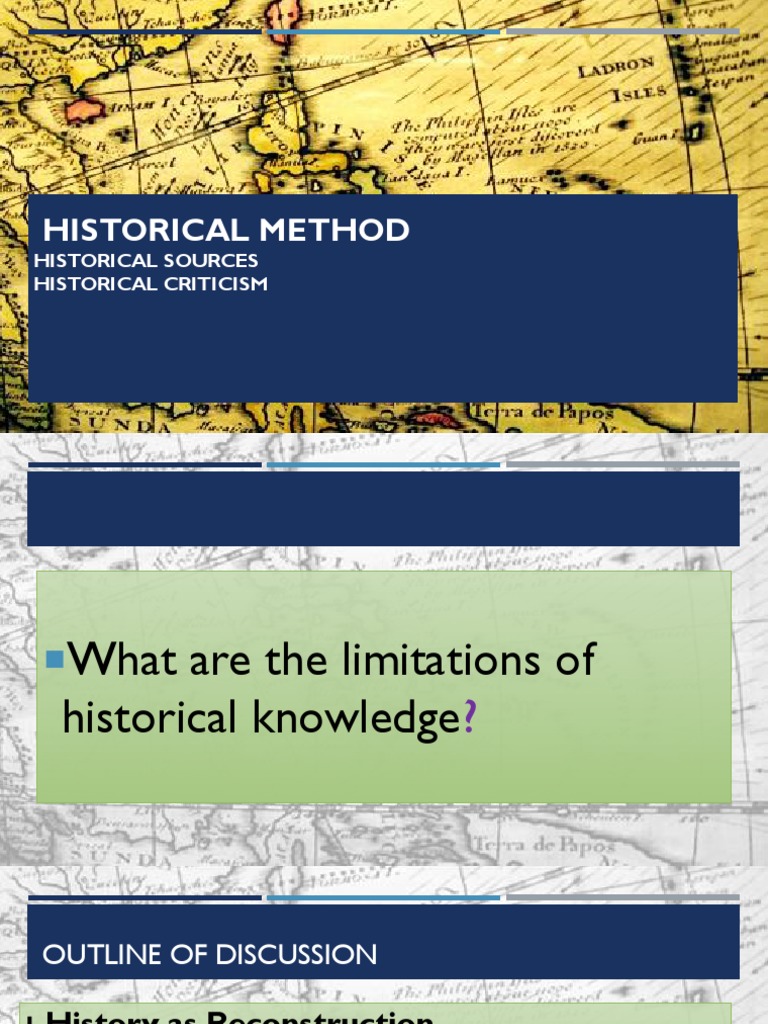Select the HISTORICAL SOURCES subtitle text
Screen dimensions: 768x1024
[x=146, y=261]
